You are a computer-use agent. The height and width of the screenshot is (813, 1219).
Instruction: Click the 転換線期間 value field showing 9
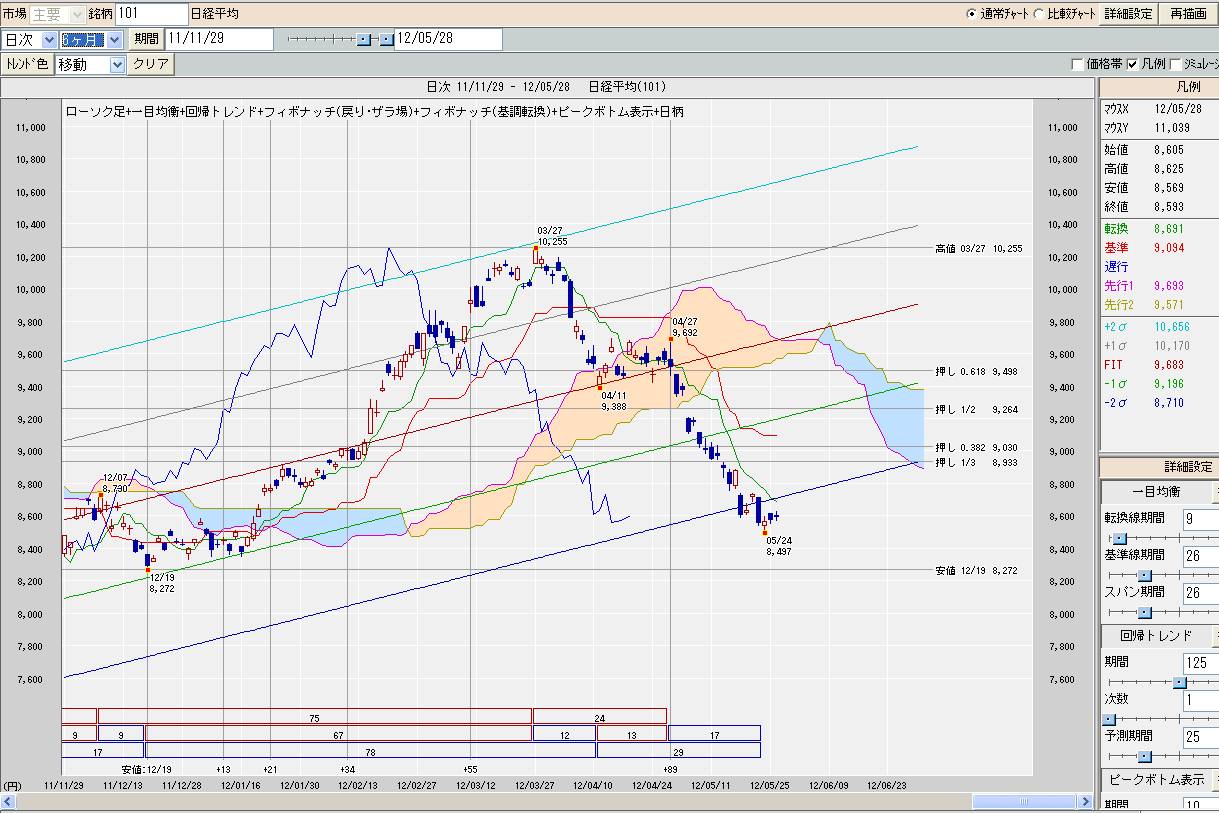tap(1200, 518)
